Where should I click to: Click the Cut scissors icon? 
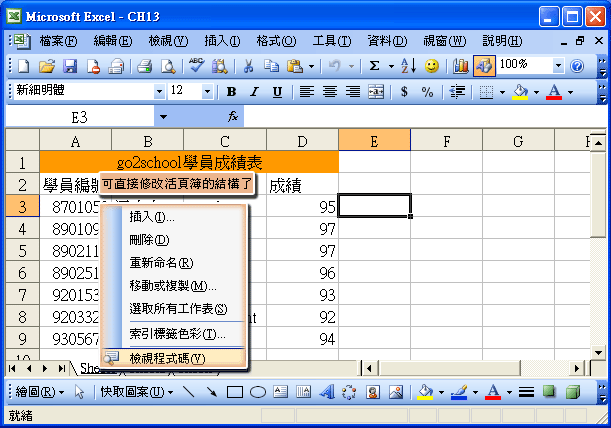coord(246,66)
